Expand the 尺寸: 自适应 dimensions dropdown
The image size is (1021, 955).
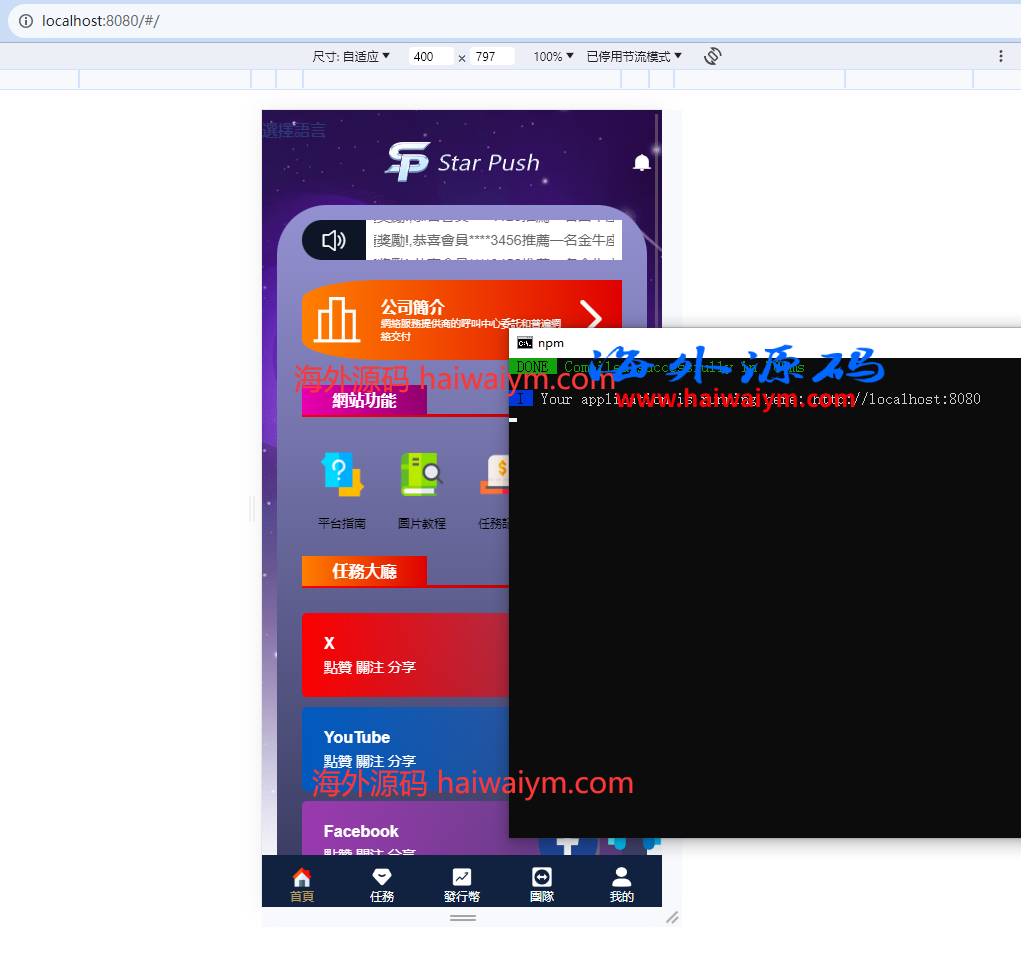coord(351,57)
